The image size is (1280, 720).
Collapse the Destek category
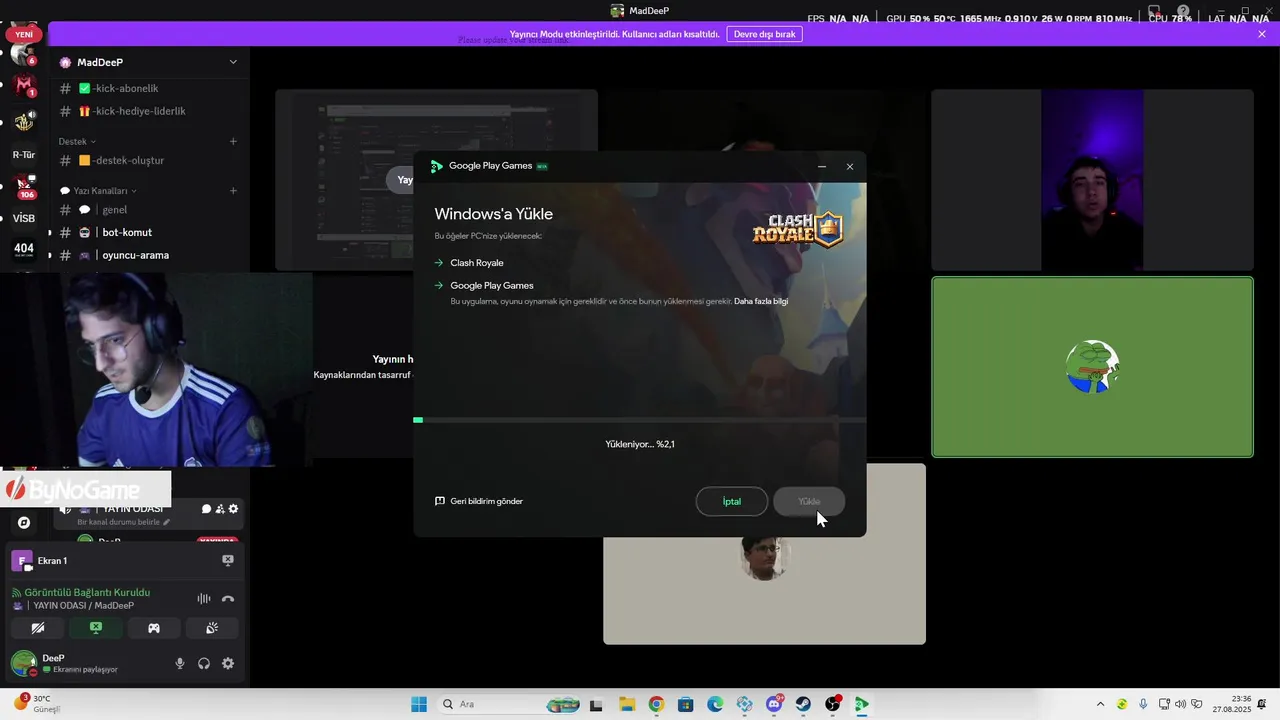[x=77, y=141]
